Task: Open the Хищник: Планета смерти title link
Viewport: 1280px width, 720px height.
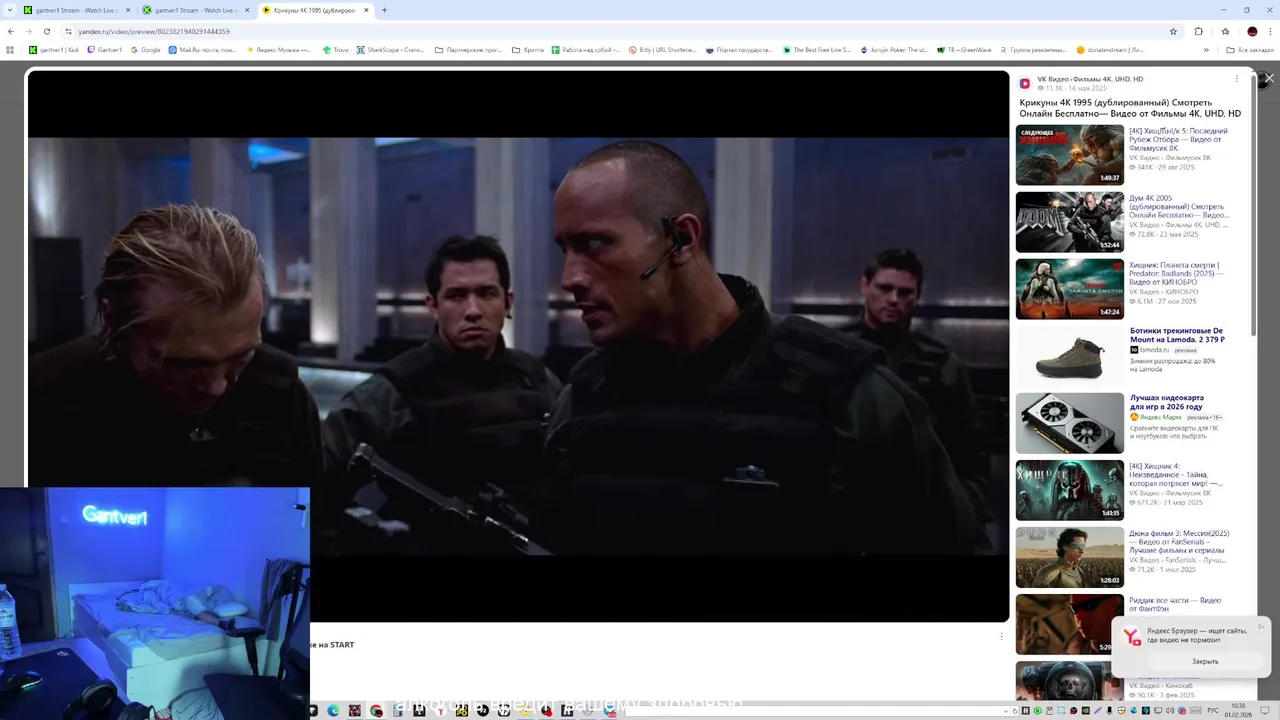Action: click(x=1177, y=274)
